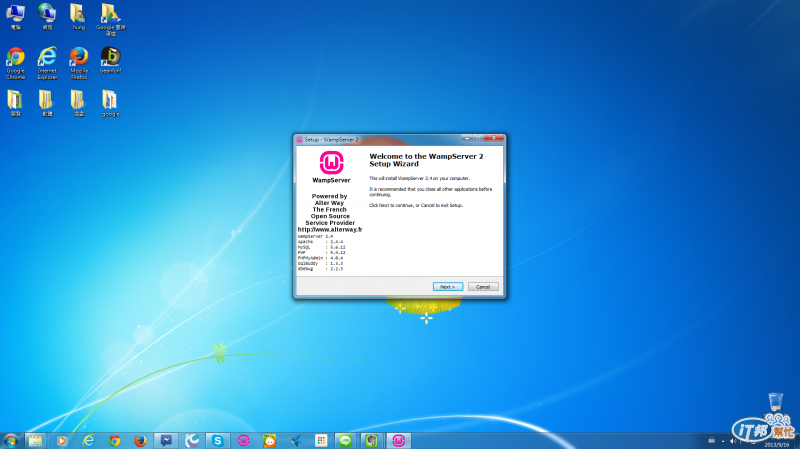Open the colorful grid taskbar app
This screenshot has height=449, width=800.
click(321, 441)
